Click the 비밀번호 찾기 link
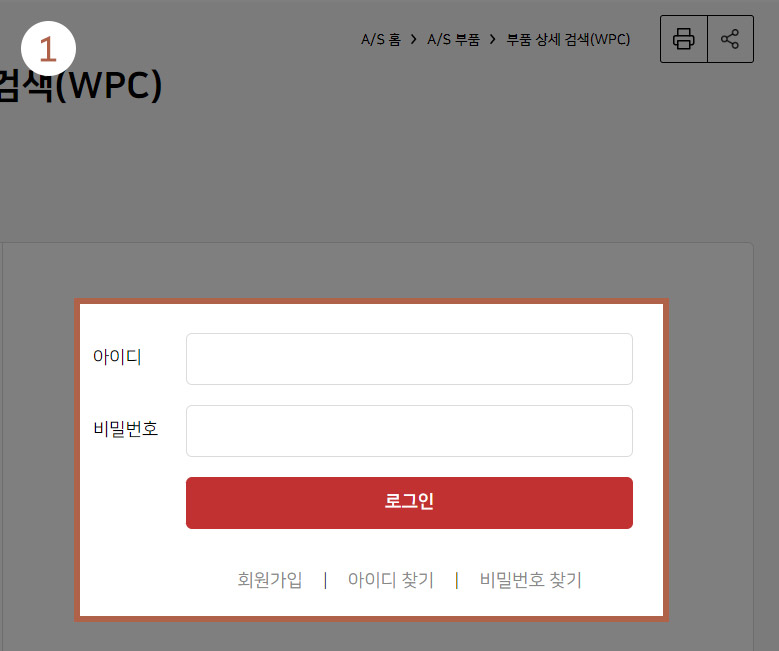The width and height of the screenshot is (779, 651). pyautogui.click(x=531, y=579)
